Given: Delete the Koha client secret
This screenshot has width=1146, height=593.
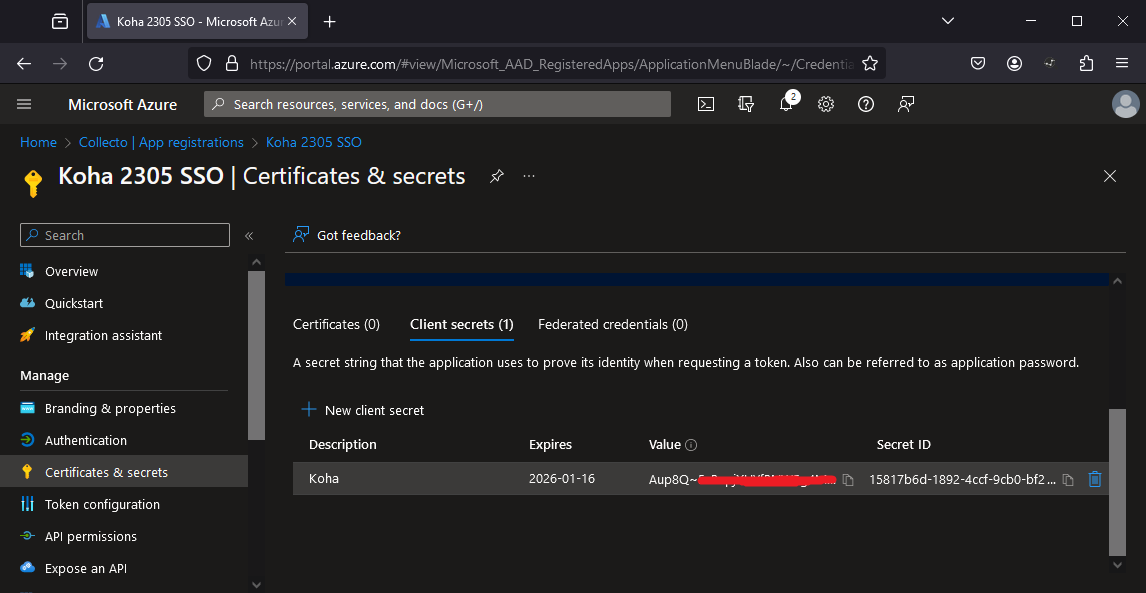Looking at the screenshot, I should [x=1095, y=479].
